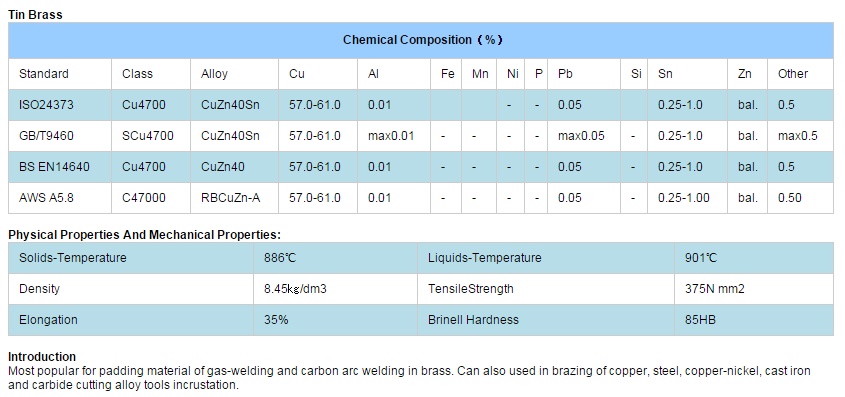Click the Chemical Composition table header

(x=421, y=40)
